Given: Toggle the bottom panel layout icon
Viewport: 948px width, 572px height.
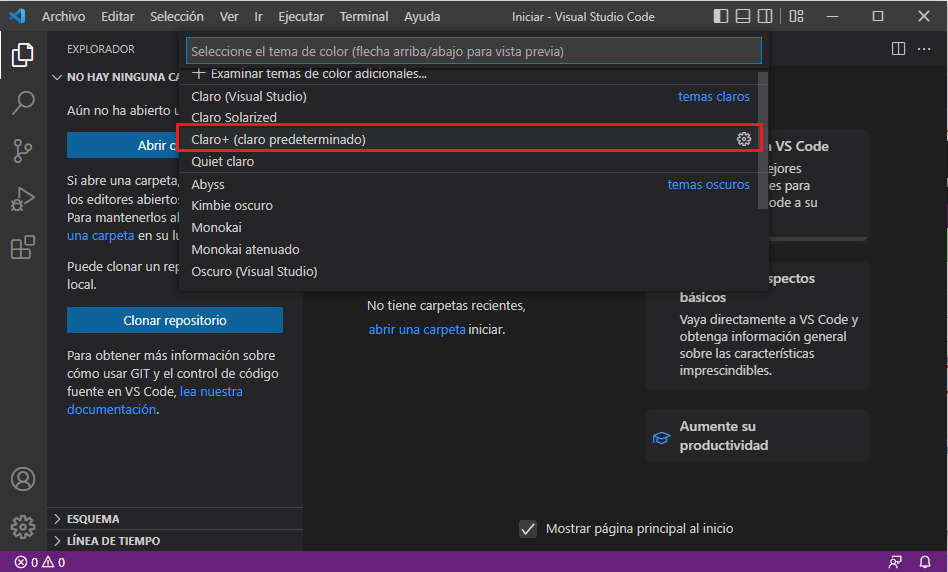Looking at the screenshot, I should tap(743, 16).
